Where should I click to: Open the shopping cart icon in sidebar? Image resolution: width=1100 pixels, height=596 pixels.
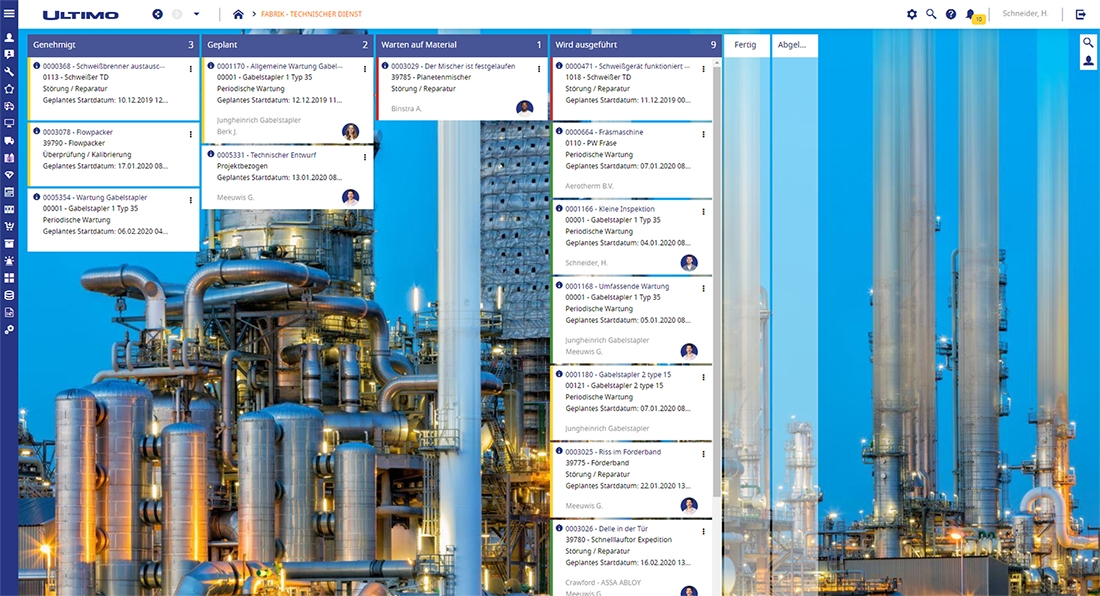(9, 226)
